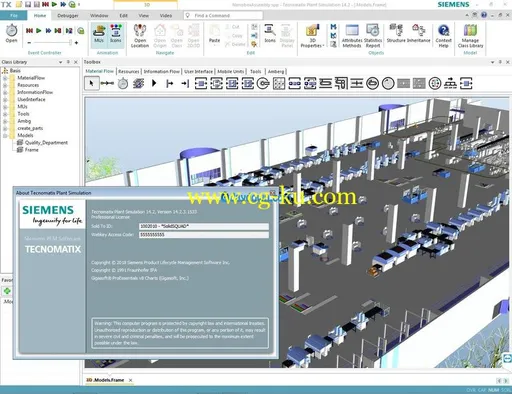This screenshot has width=512, height=394.
Task: Toggle the MUs animation button
Action: (x=99, y=34)
